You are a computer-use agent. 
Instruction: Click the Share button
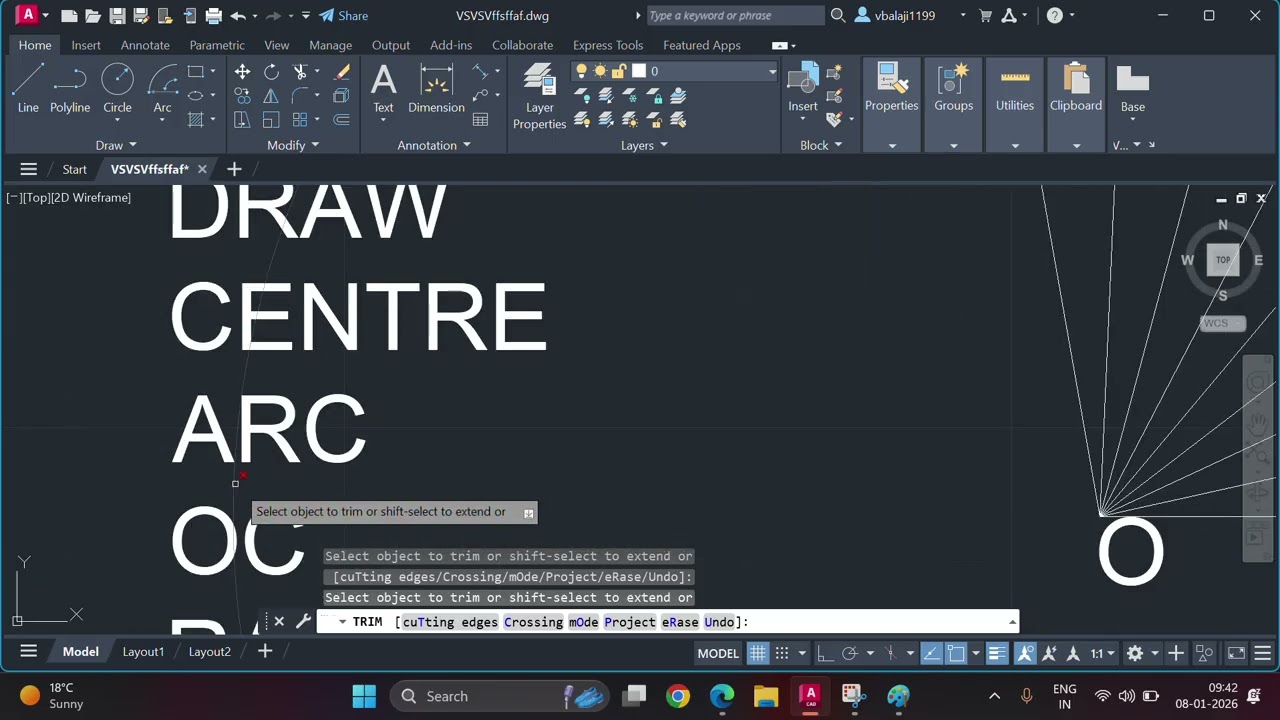(343, 16)
